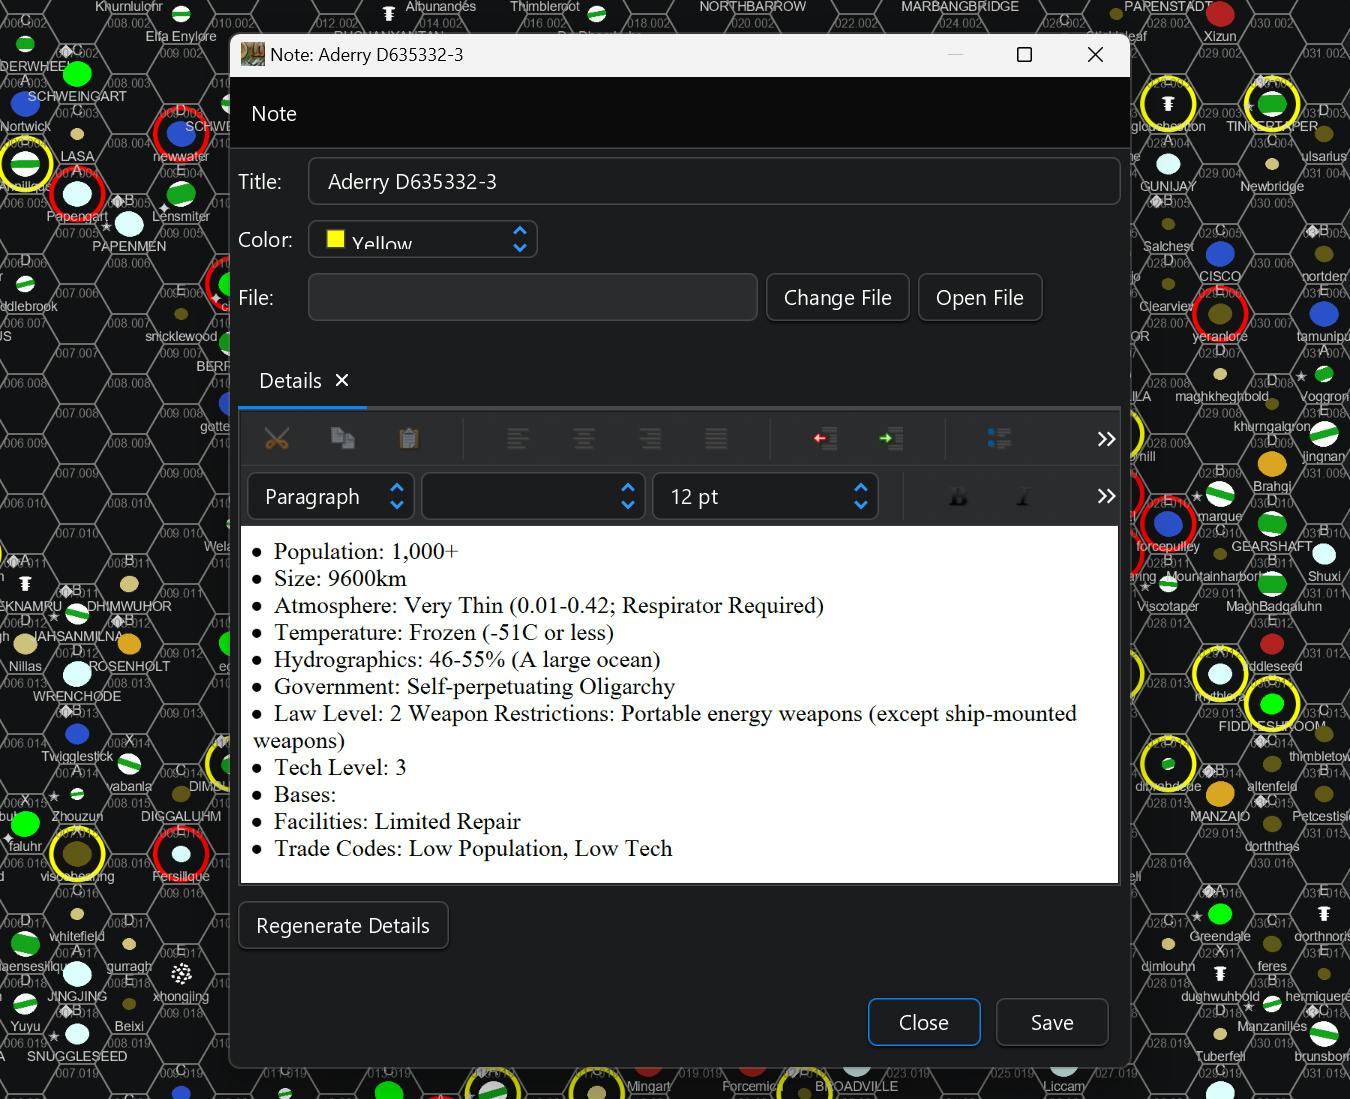Click the Copy icon in editor toolbar
Screen dimensions: 1350x1099
(343, 438)
